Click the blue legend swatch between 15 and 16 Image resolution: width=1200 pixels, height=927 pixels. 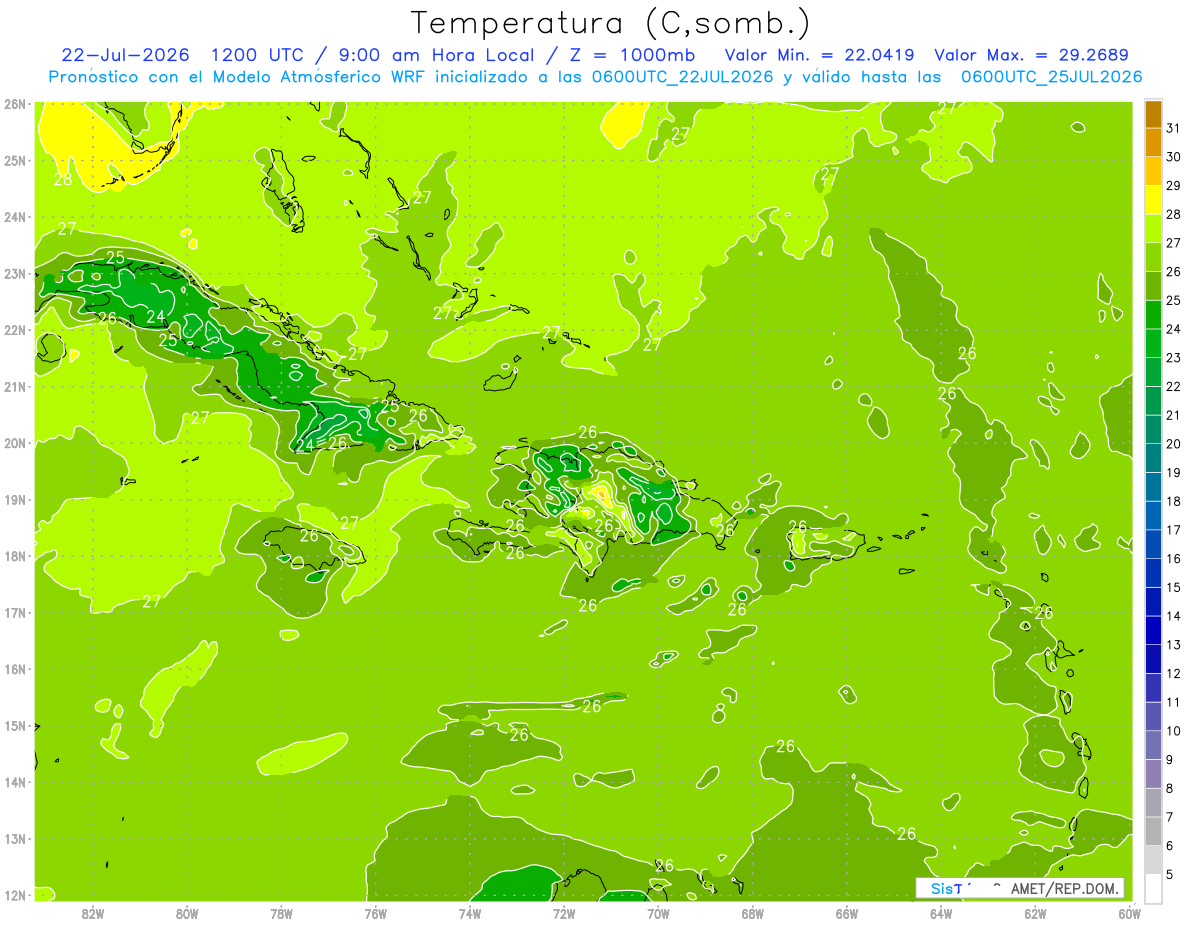pyautogui.click(x=1153, y=573)
